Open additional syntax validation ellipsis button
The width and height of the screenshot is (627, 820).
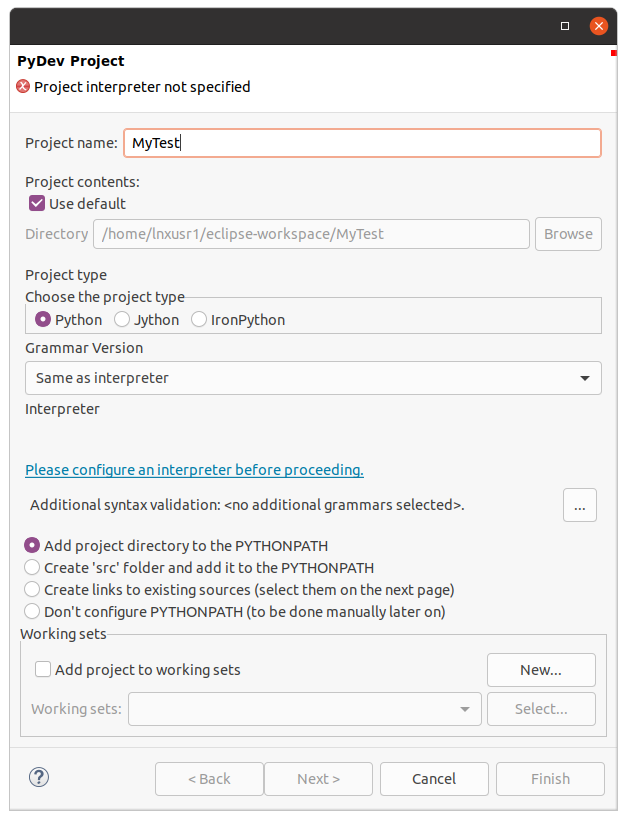point(579,505)
